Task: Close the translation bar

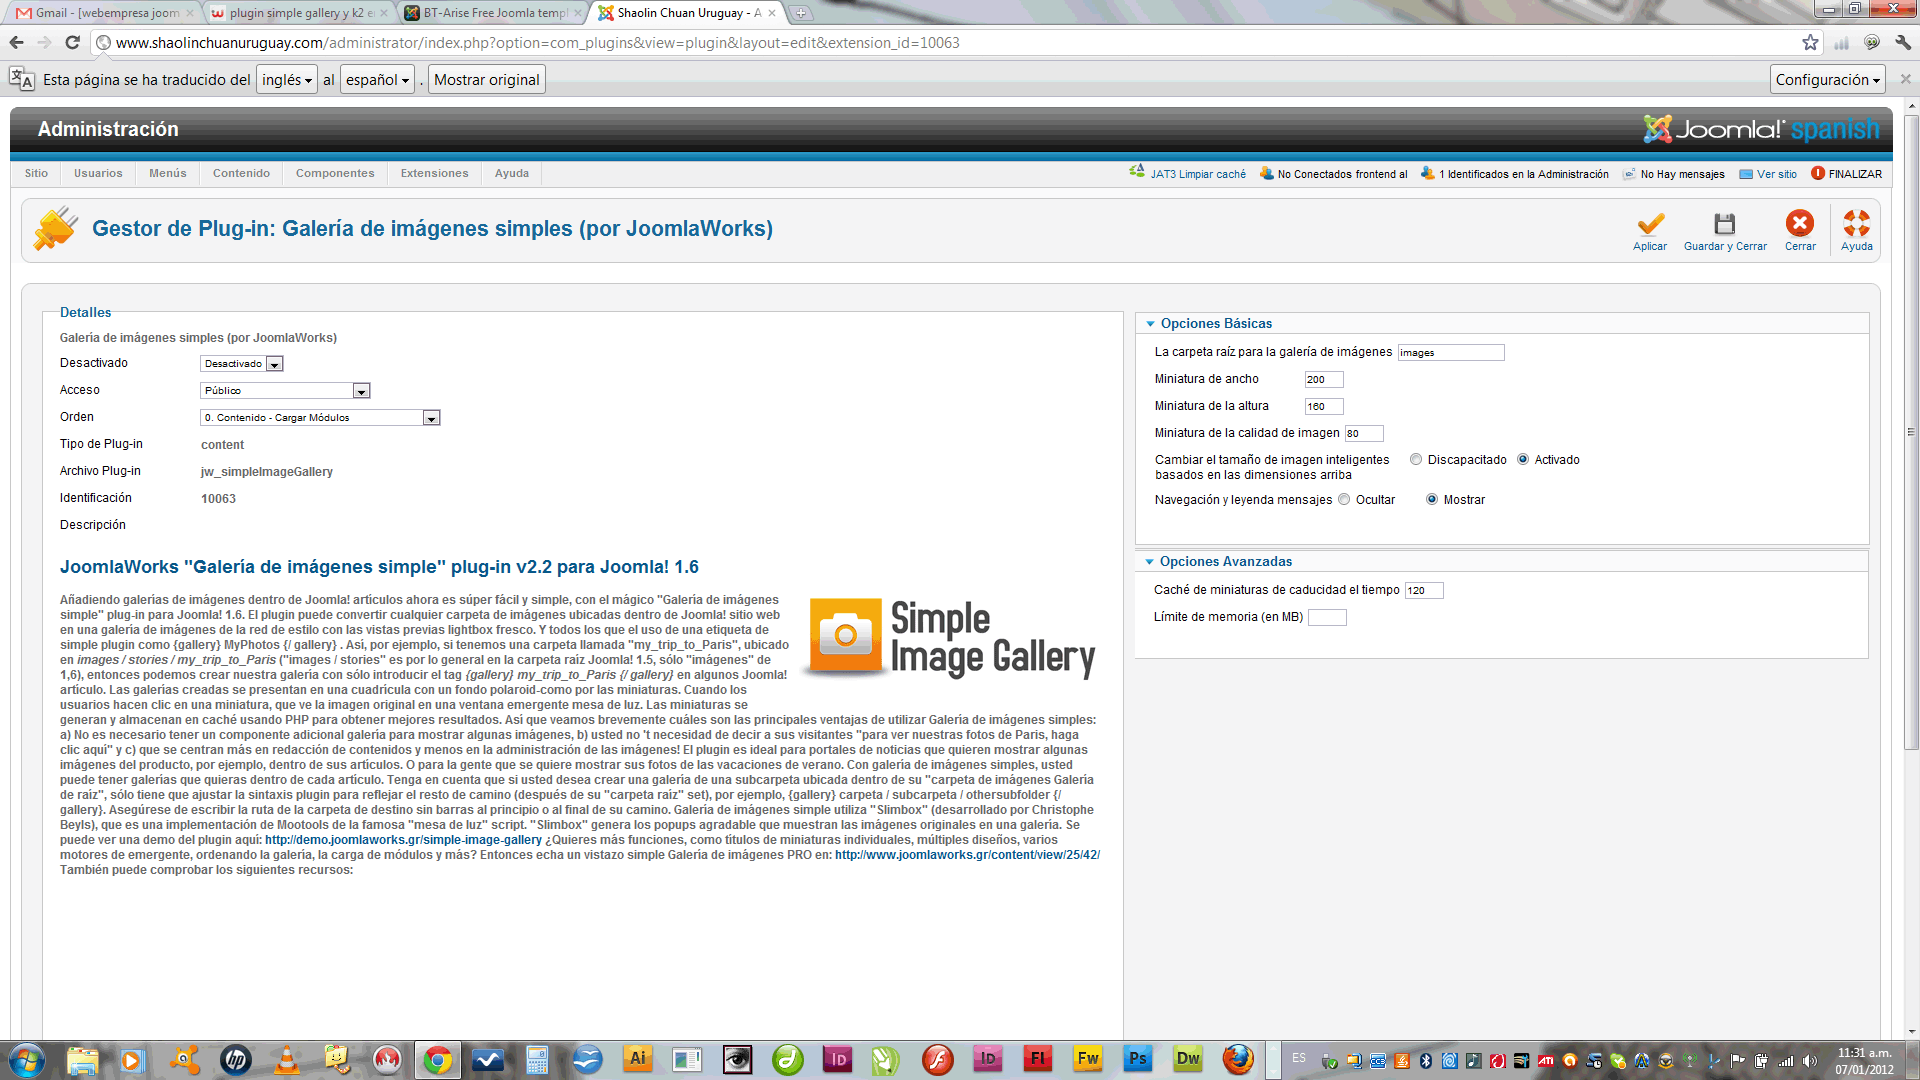Action: [x=1905, y=79]
